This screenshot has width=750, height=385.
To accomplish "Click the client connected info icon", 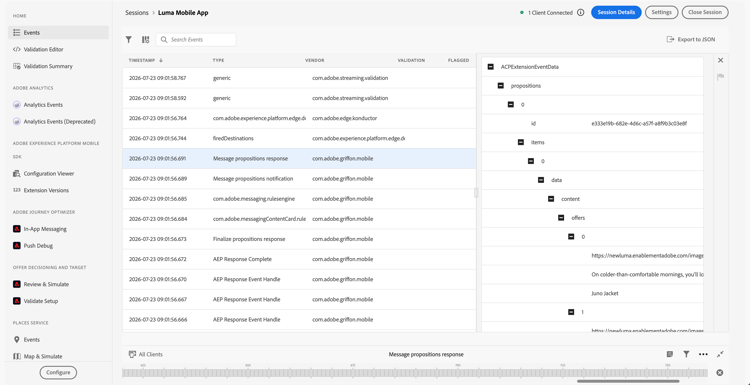I will [x=581, y=13].
